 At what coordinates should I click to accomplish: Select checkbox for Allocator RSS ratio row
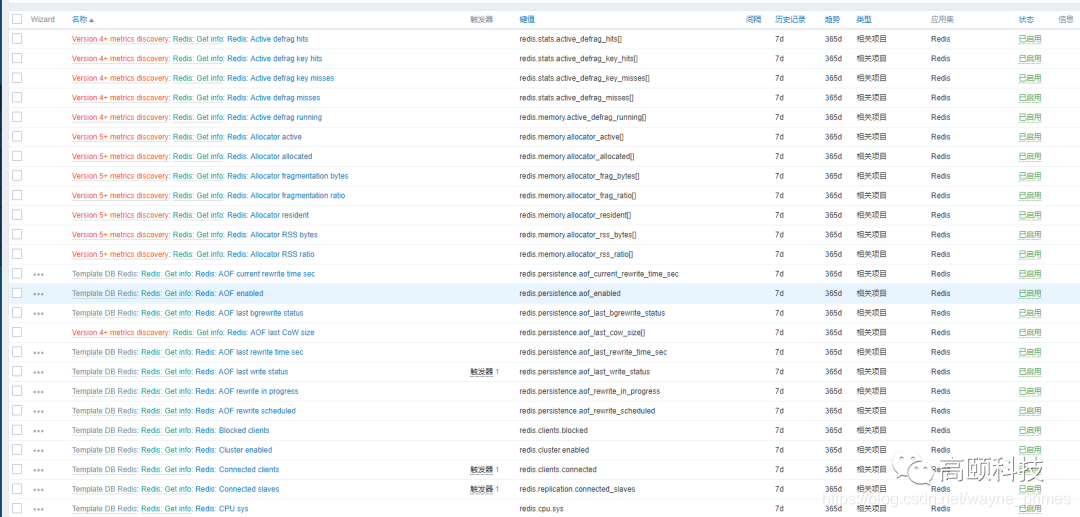click(x=17, y=254)
